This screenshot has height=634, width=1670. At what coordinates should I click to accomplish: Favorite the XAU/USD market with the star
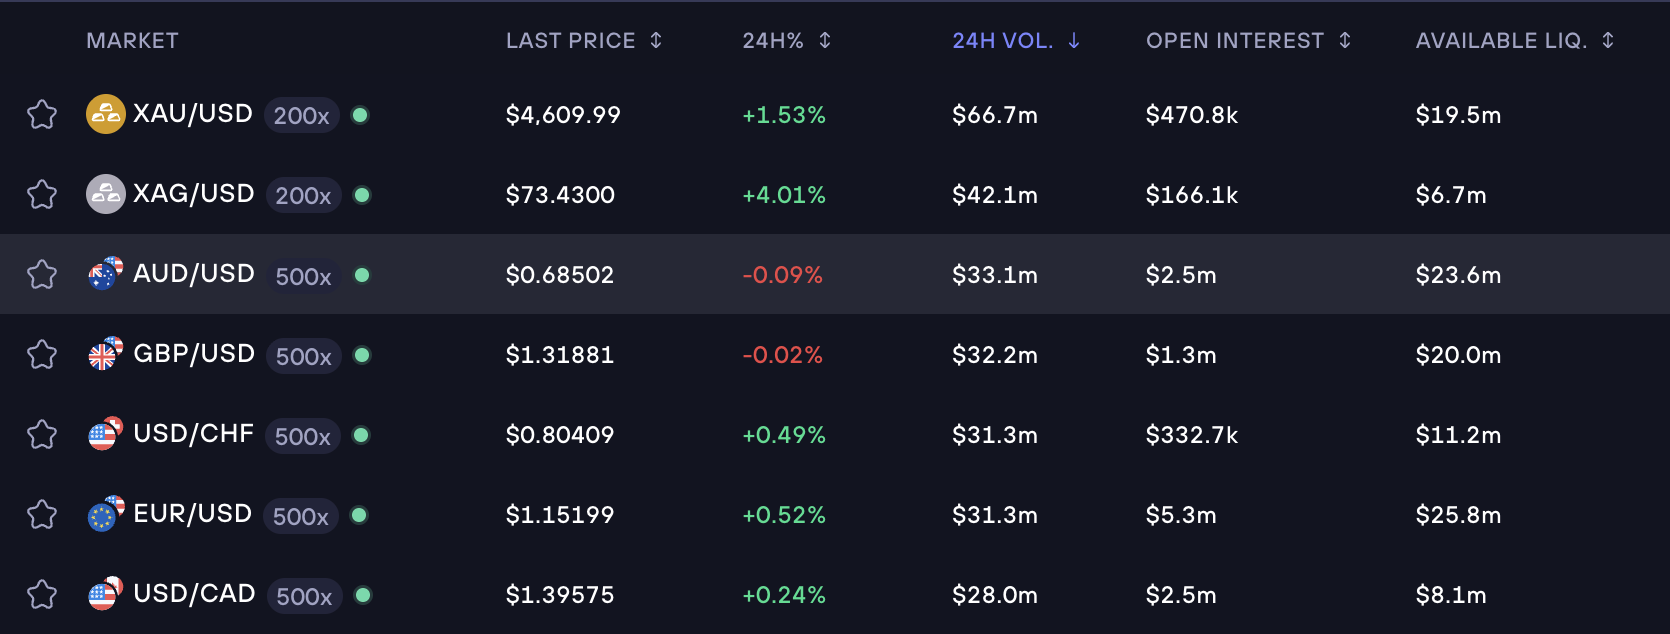pyautogui.click(x=42, y=114)
